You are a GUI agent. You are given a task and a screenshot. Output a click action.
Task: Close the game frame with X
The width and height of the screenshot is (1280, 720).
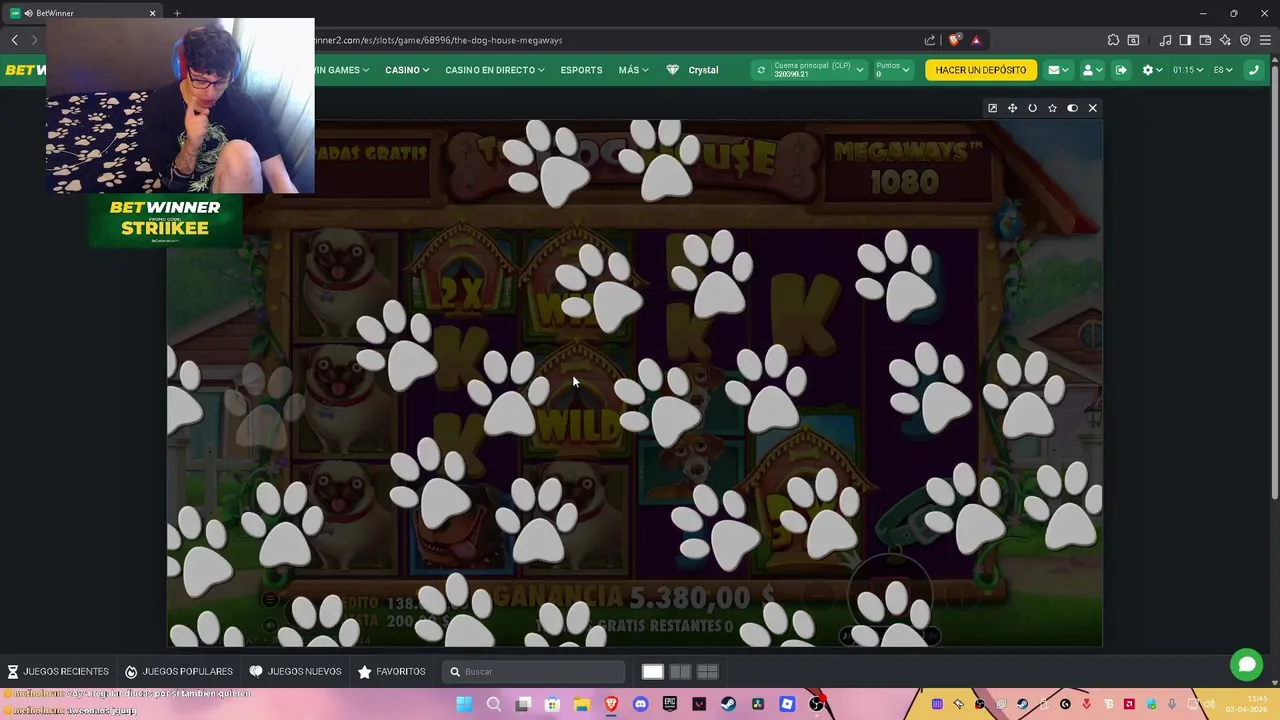pyautogui.click(x=1092, y=108)
